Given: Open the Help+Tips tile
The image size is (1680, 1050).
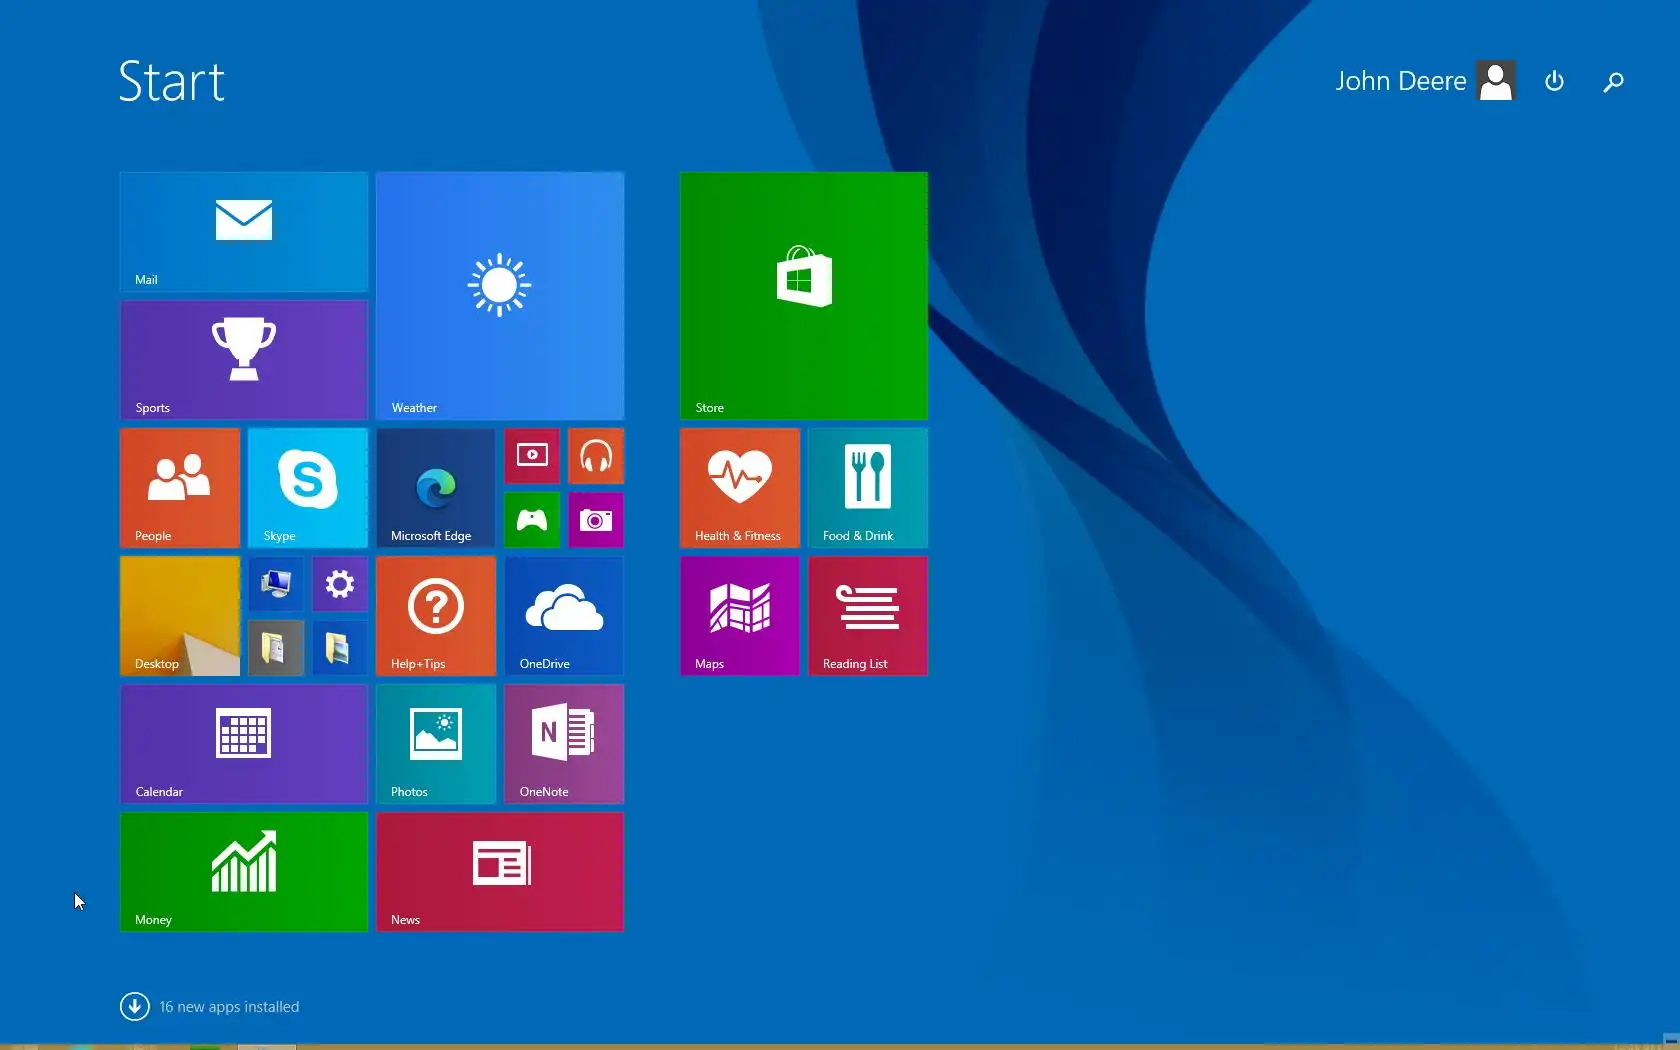Looking at the screenshot, I should pos(436,616).
